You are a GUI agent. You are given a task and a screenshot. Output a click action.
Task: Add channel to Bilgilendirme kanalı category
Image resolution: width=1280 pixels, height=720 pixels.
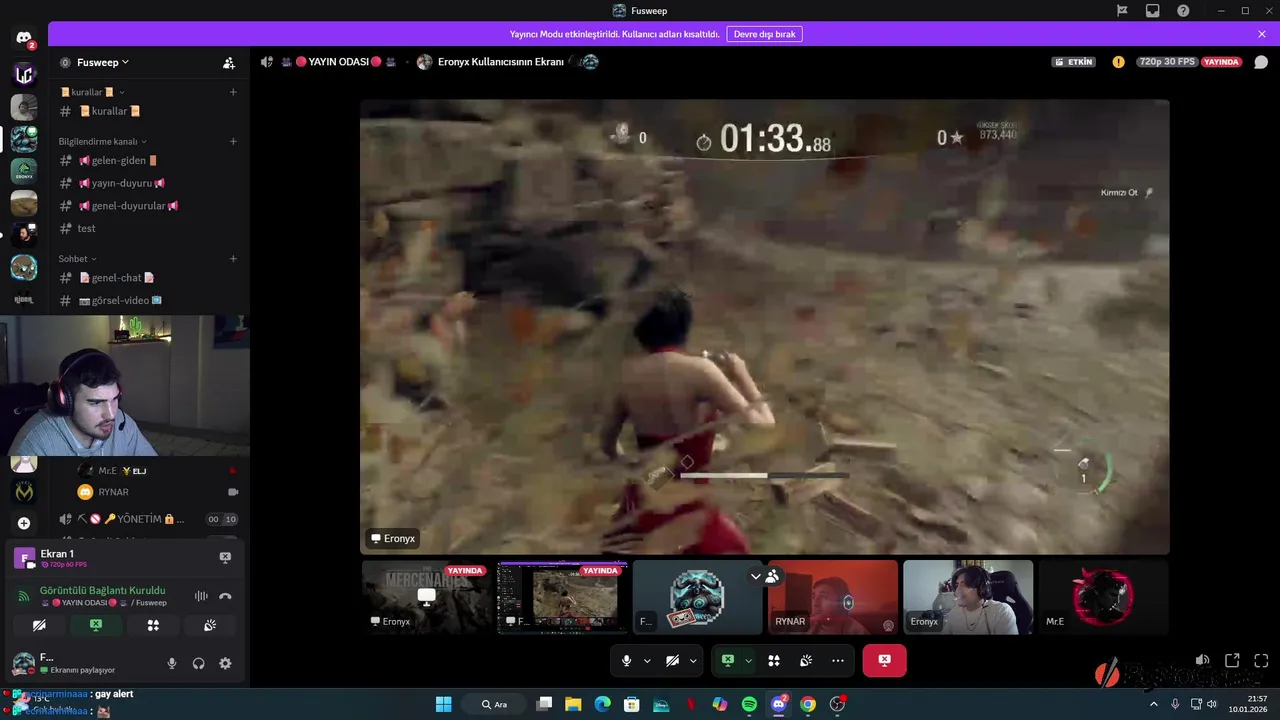click(x=233, y=141)
